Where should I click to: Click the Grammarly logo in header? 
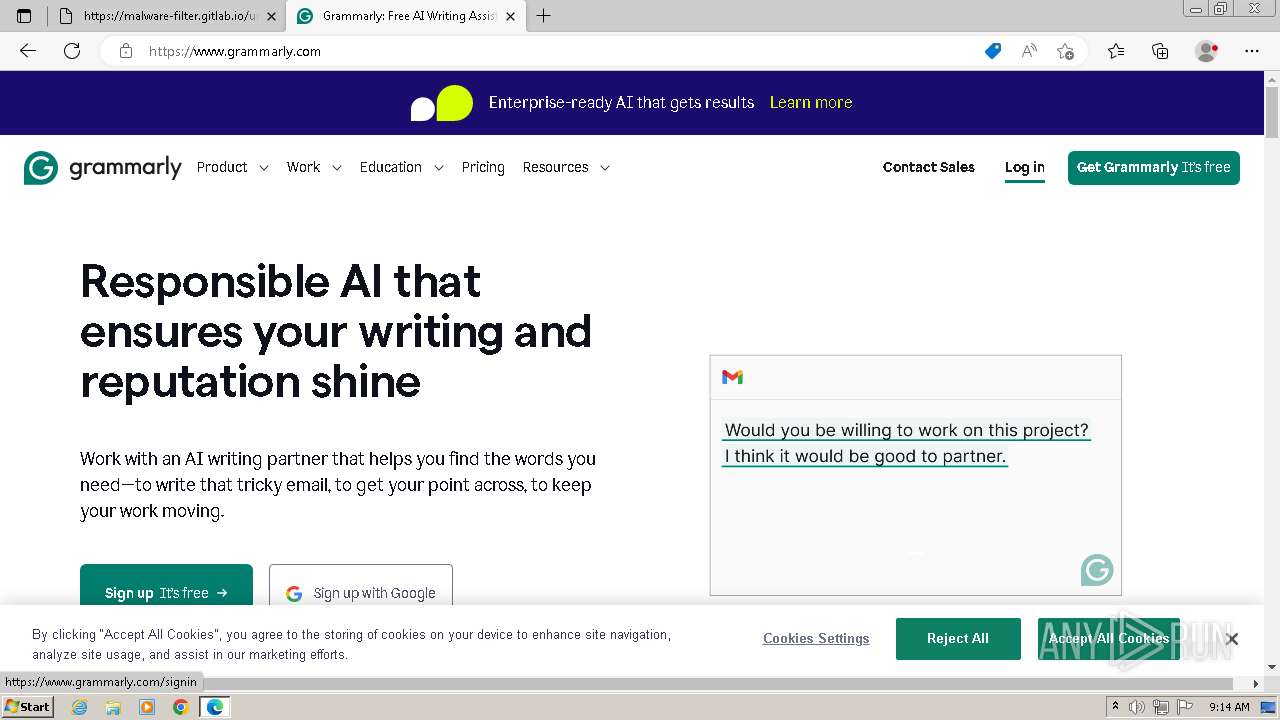click(103, 168)
